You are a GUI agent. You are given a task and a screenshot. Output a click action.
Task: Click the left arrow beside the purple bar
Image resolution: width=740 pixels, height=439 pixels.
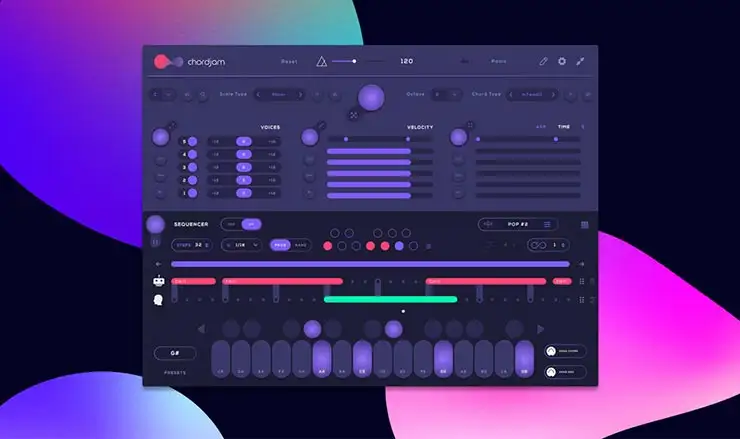click(159, 264)
